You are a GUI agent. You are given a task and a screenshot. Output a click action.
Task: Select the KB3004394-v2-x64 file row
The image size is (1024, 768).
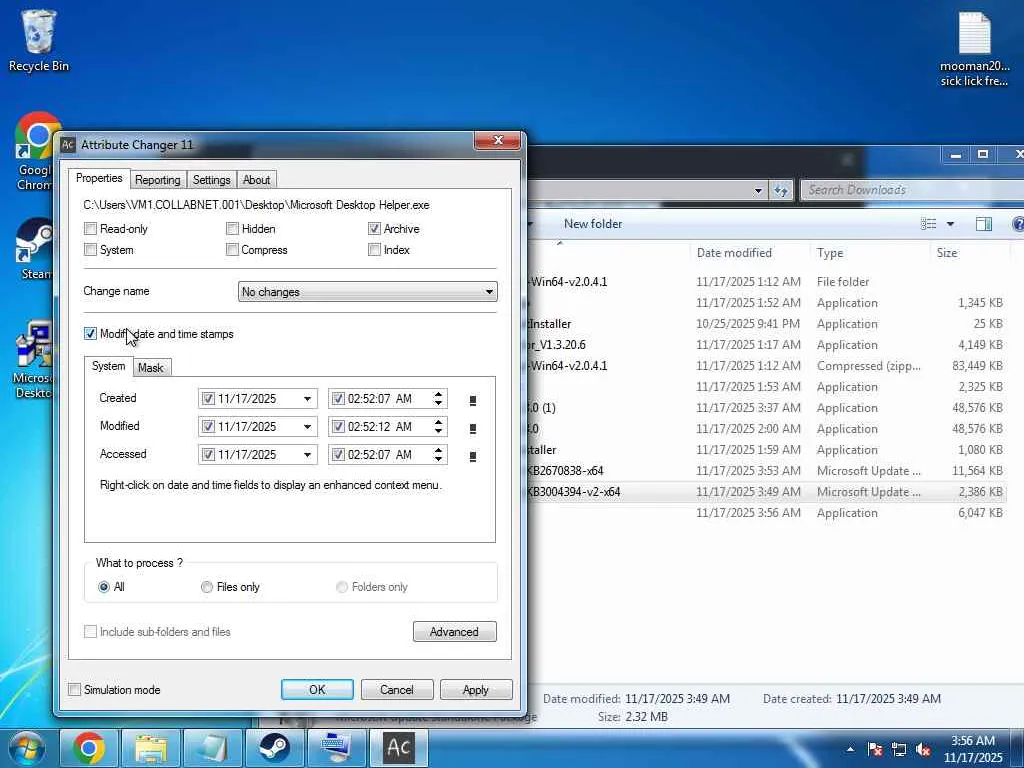tap(767, 492)
